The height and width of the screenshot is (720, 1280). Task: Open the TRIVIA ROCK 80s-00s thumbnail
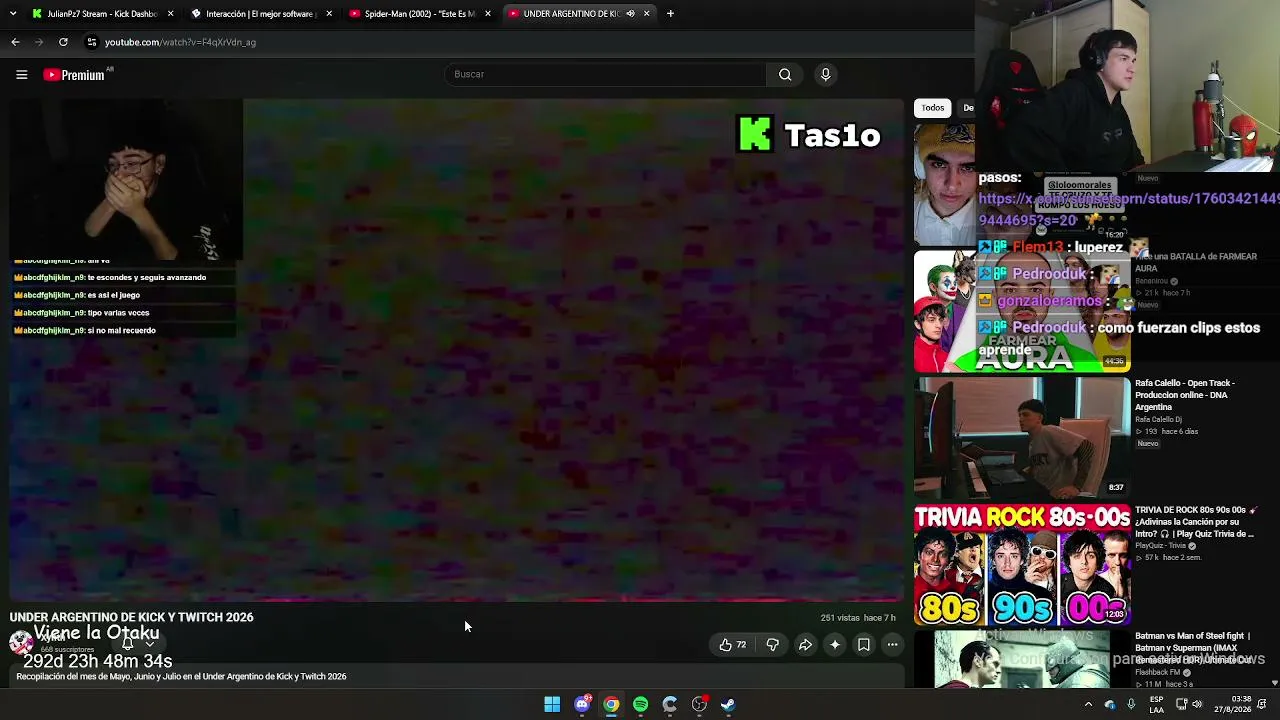1022,565
